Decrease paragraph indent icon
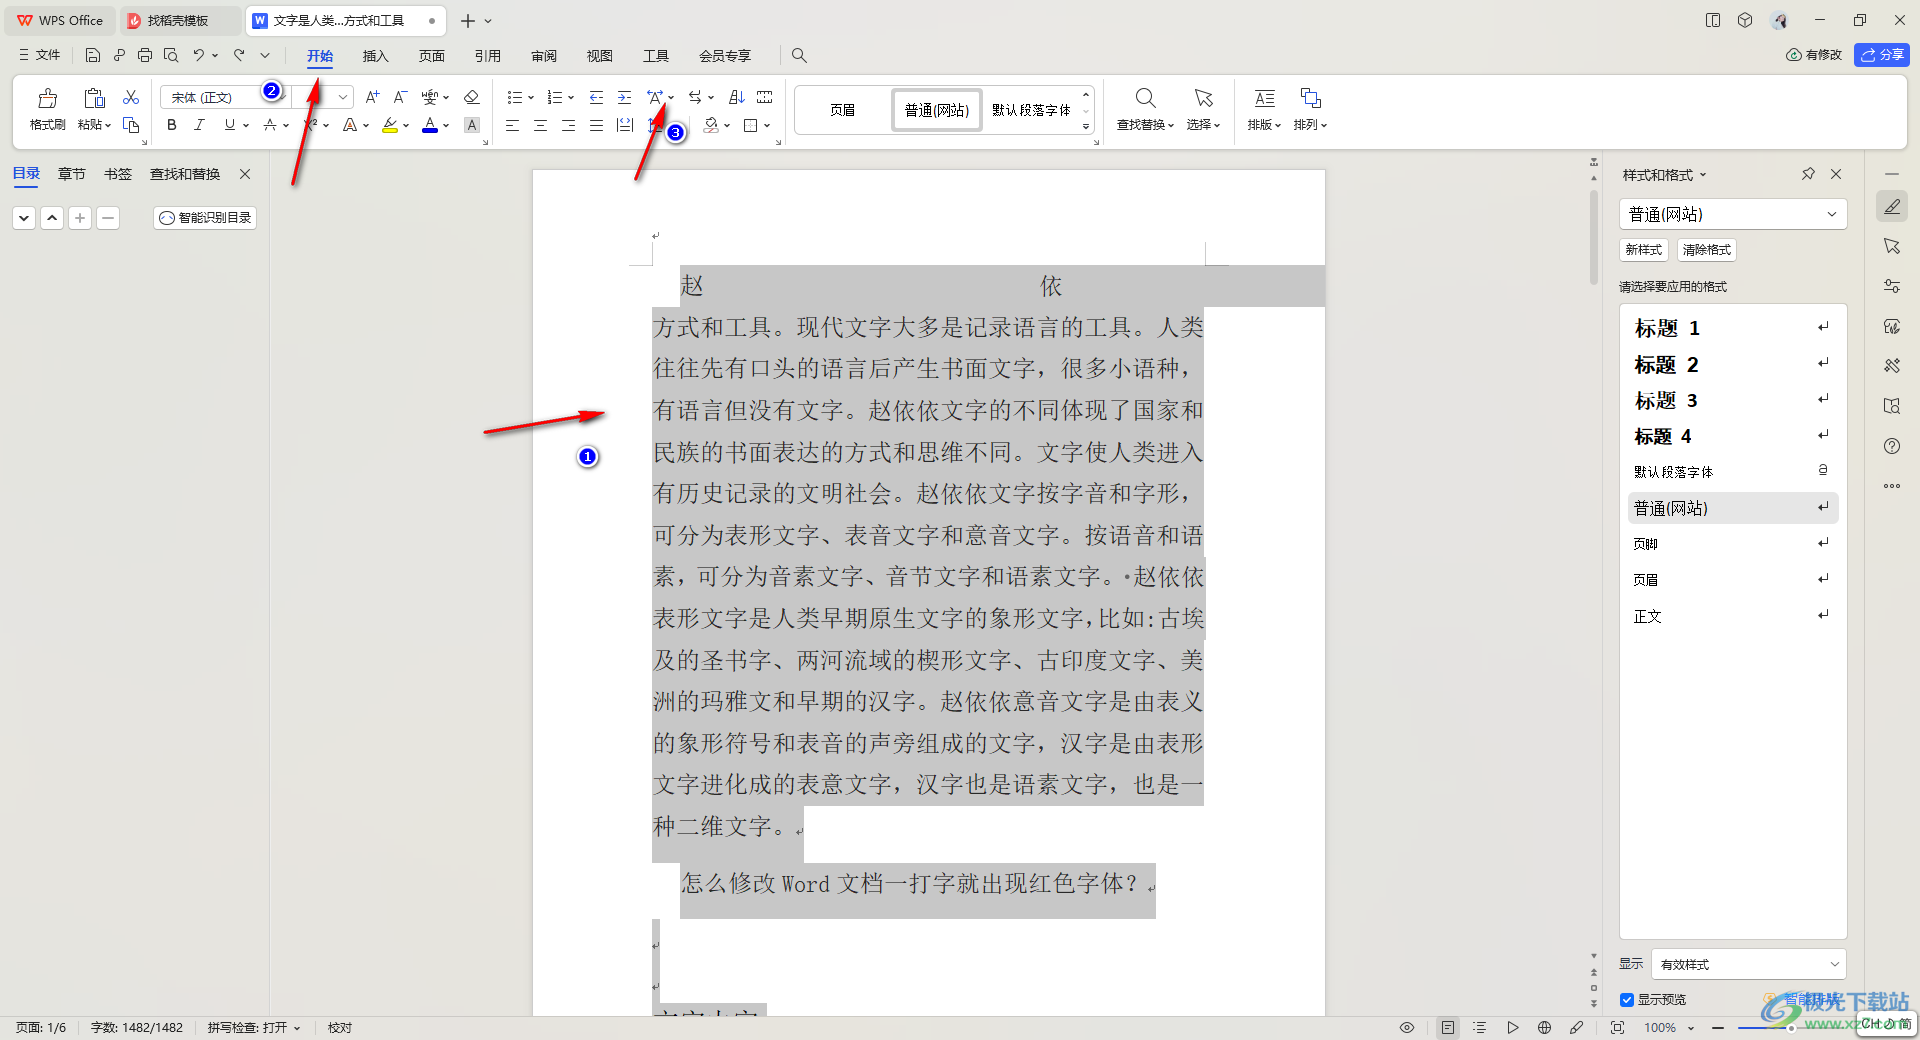The image size is (1920, 1040). 596,97
